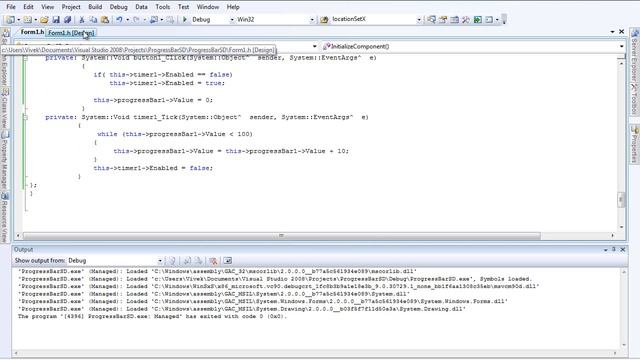
Task: Open the View menu
Action: tap(47, 7)
